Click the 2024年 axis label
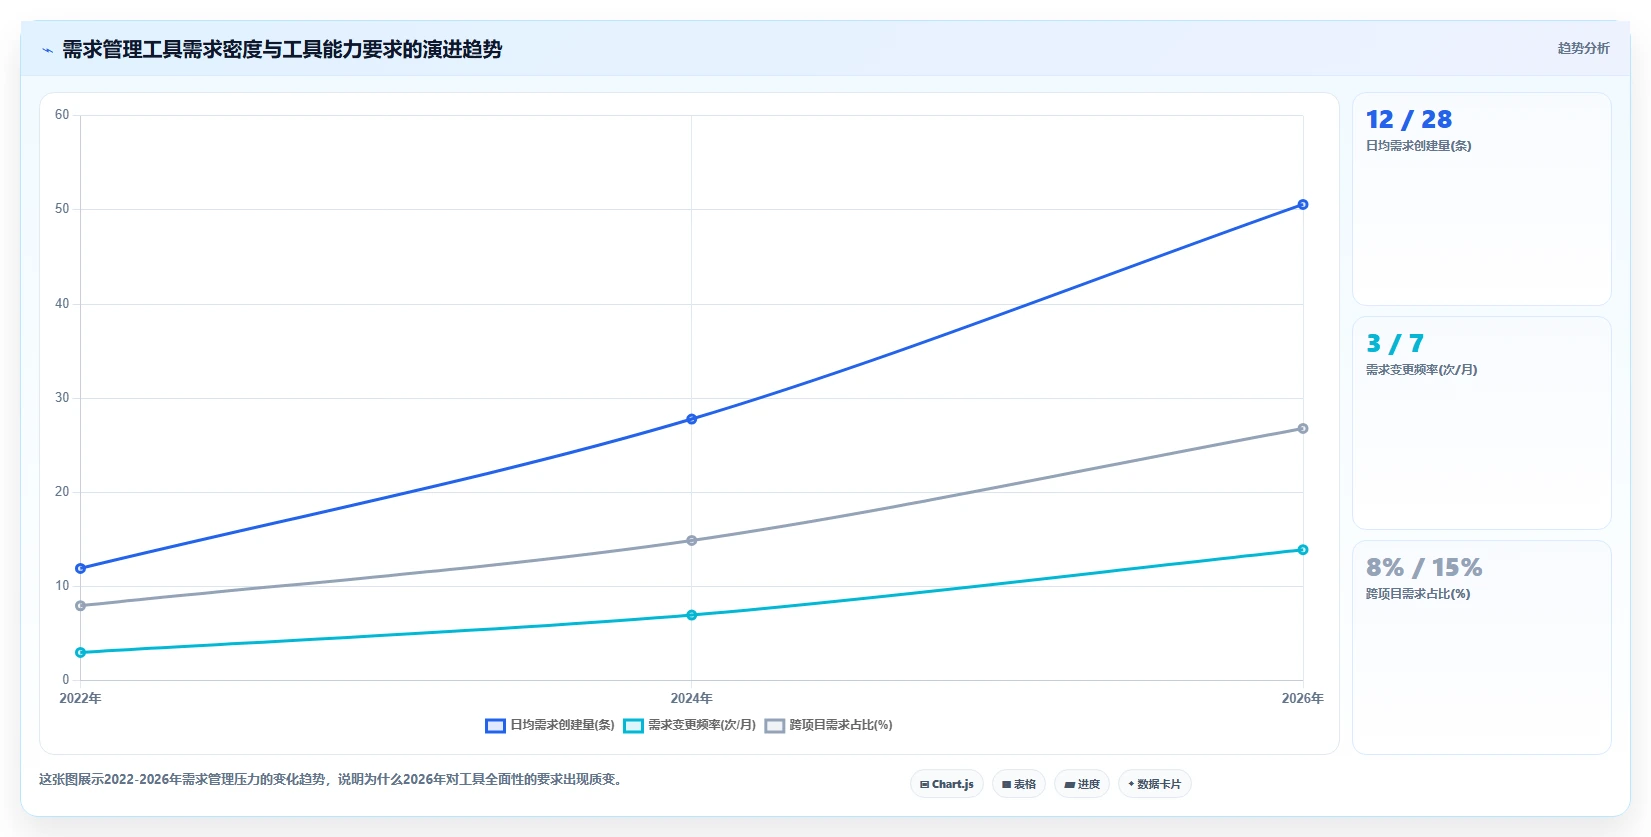1651x837 pixels. [692, 699]
